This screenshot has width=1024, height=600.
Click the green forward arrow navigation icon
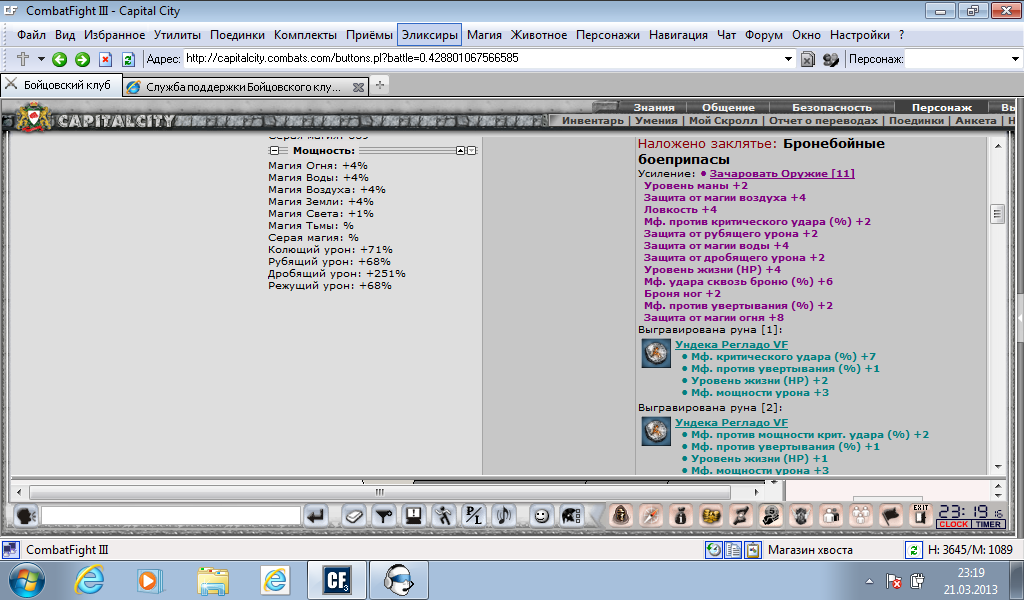tap(82, 59)
